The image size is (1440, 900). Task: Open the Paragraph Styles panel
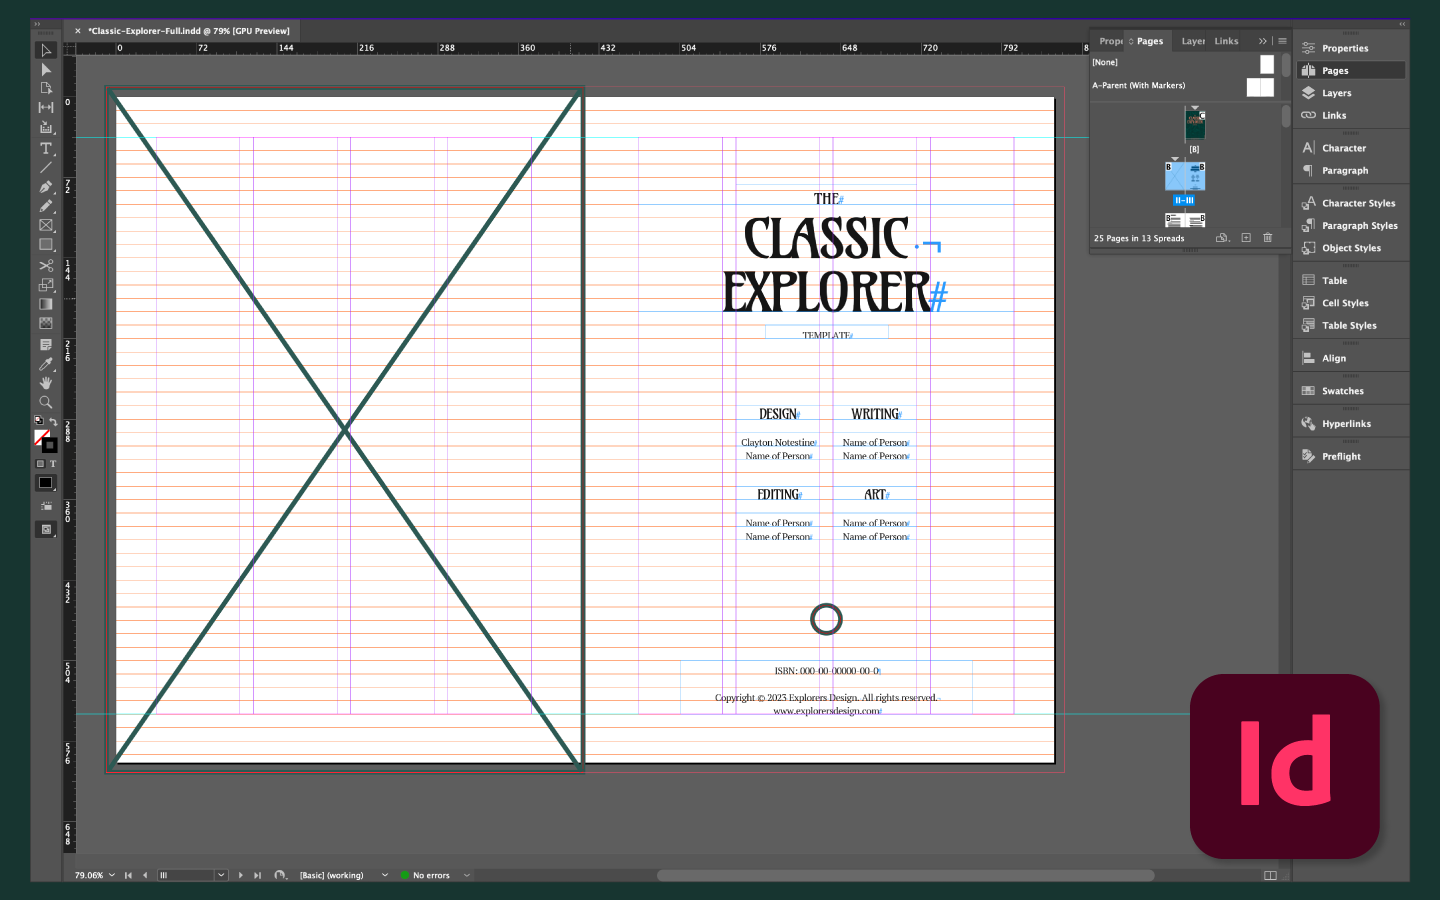1359,226
